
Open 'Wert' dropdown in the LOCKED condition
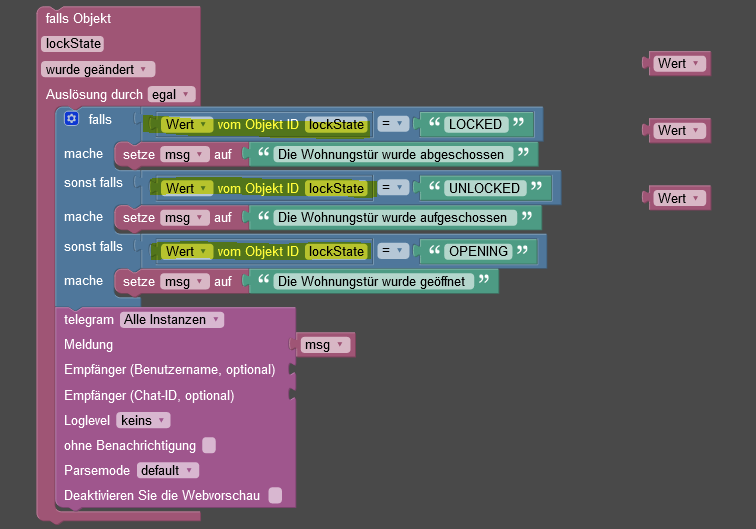point(187,124)
